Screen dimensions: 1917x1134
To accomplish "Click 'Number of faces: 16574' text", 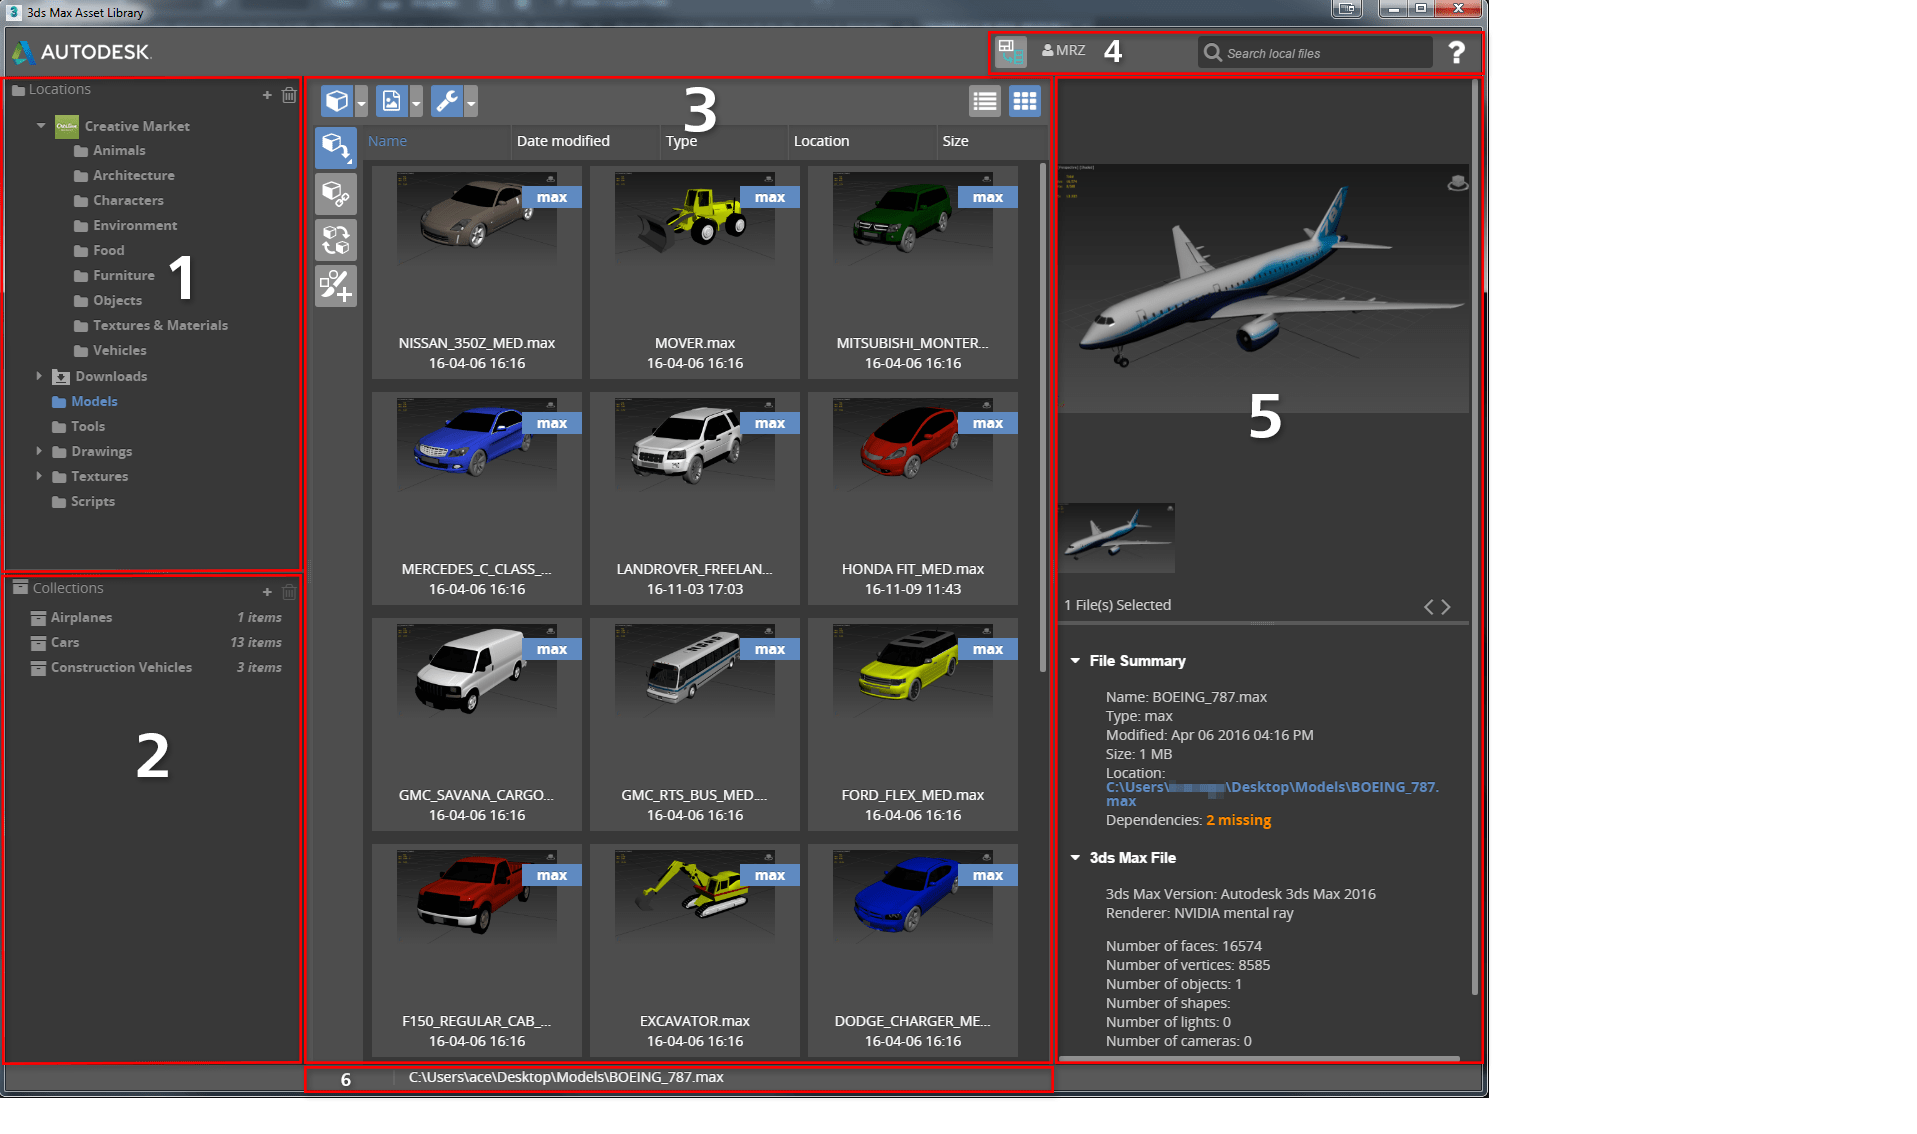I will point(1184,946).
